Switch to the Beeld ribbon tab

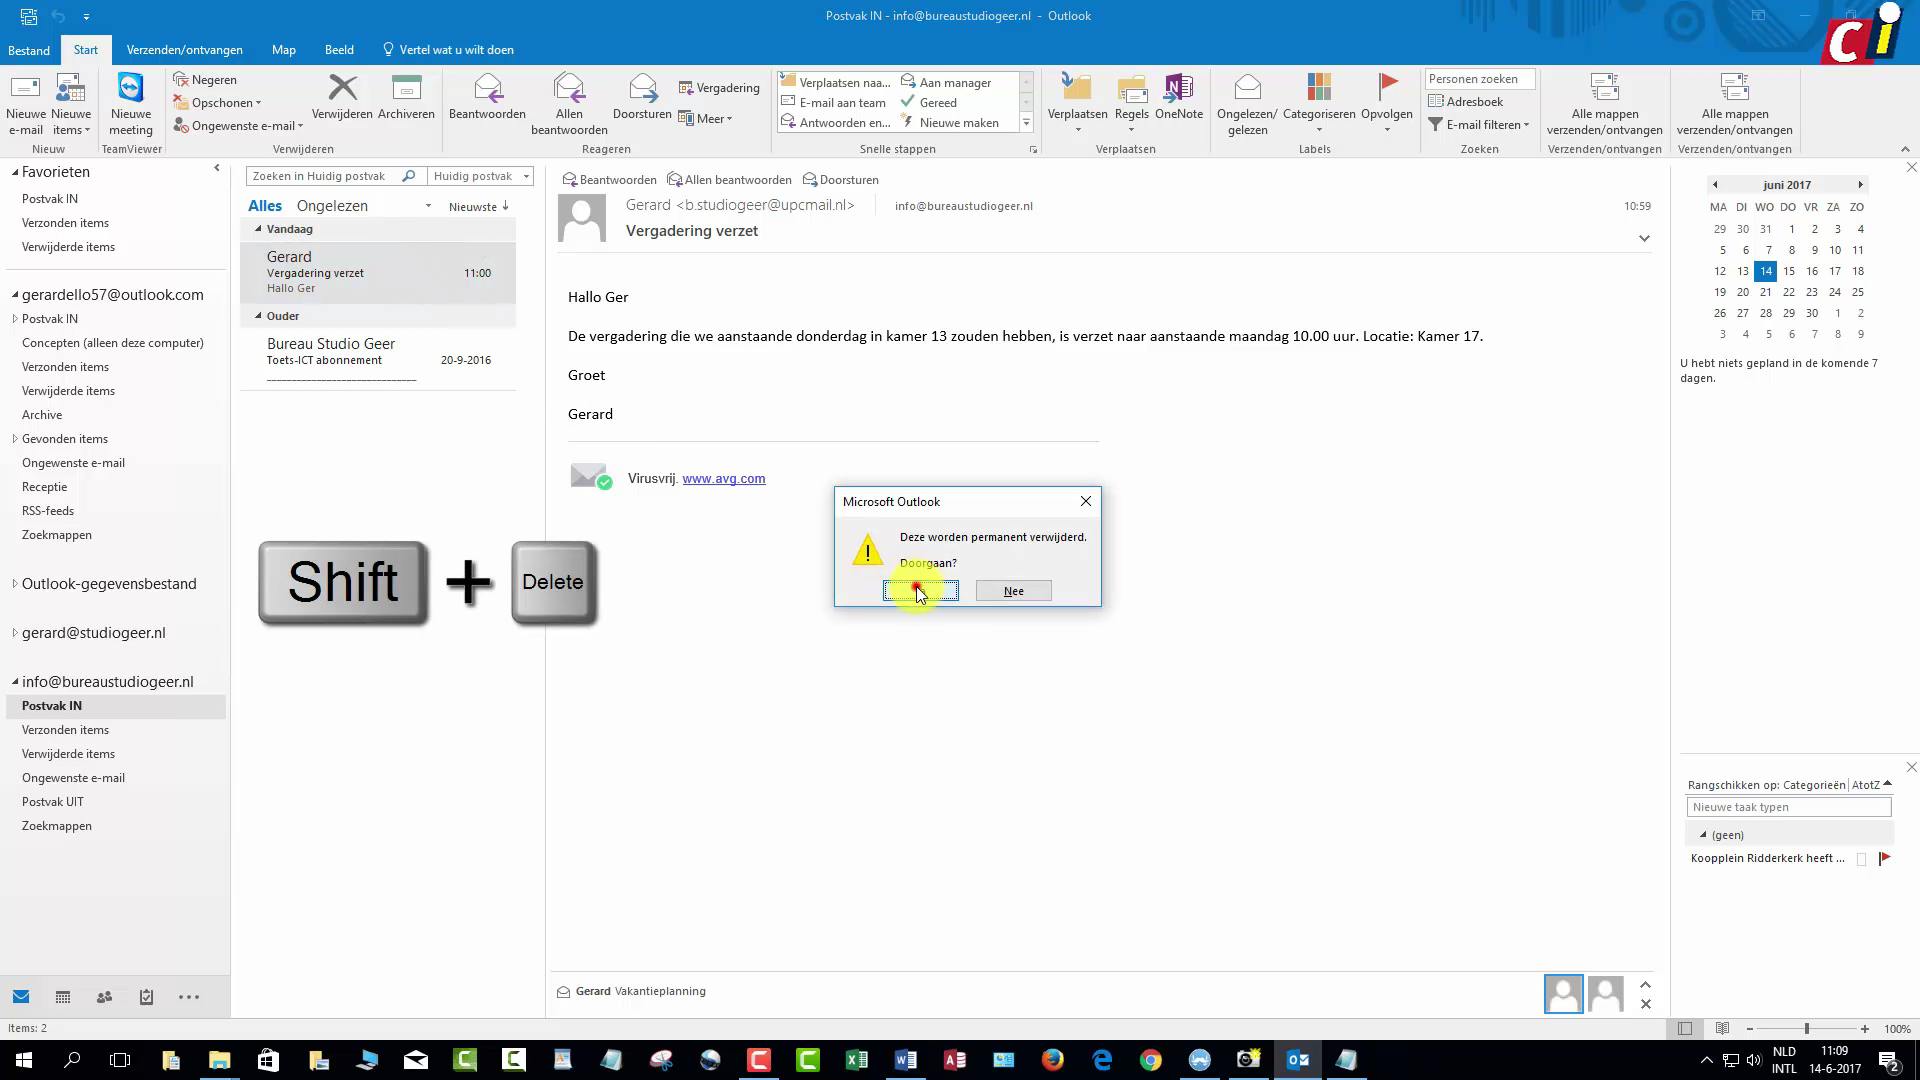pyautogui.click(x=339, y=49)
